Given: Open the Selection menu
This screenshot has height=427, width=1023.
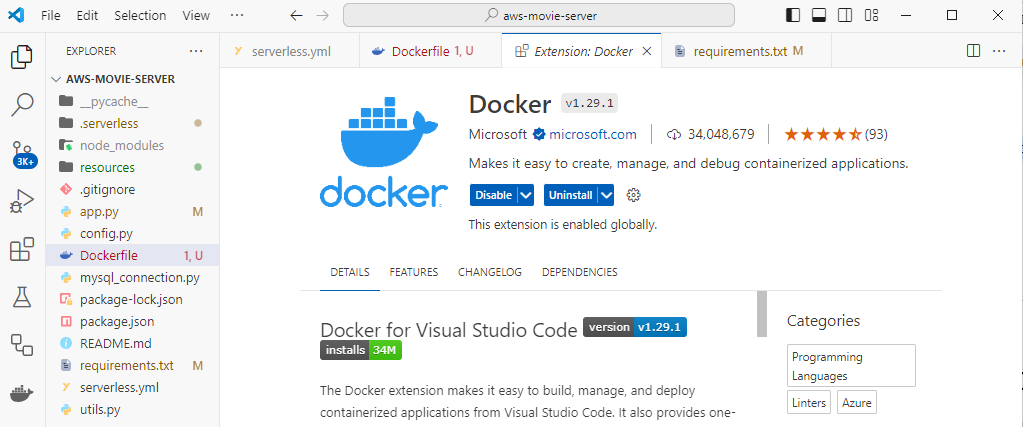Looking at the screenshot, I should (x=140, y=16).
